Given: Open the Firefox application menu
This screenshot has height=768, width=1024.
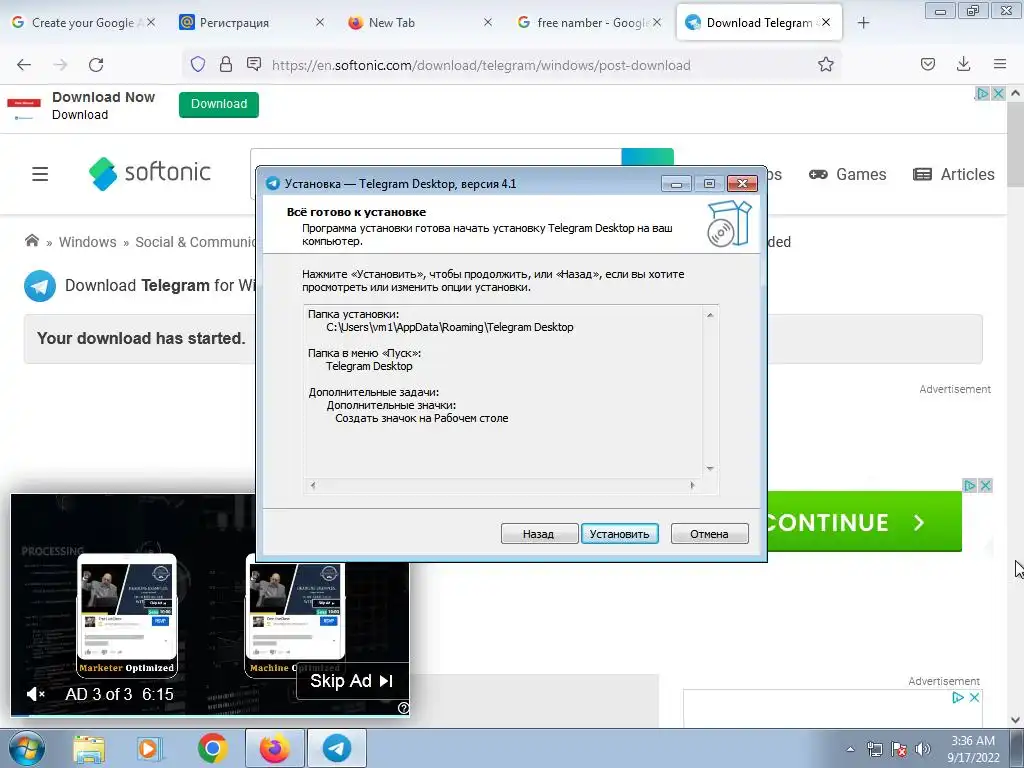Looking at the screenshot, I should (1000, 64).
